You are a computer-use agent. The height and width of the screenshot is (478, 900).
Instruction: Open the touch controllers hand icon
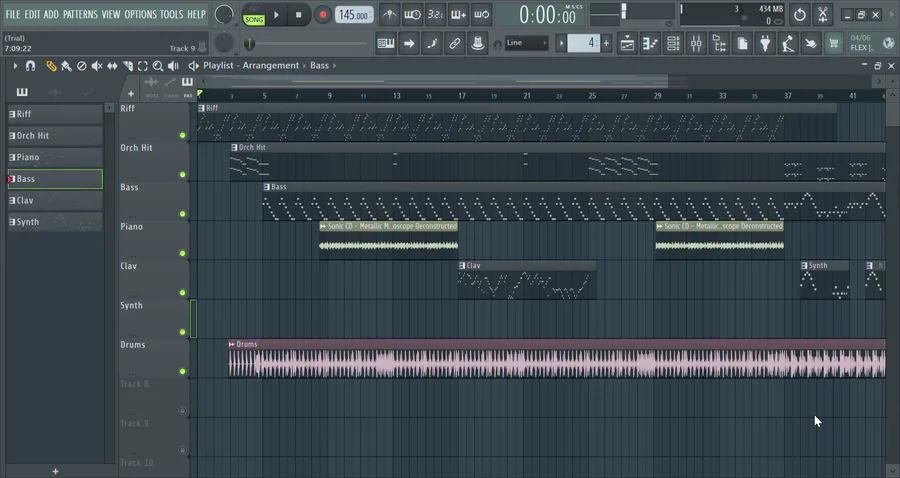811,43
